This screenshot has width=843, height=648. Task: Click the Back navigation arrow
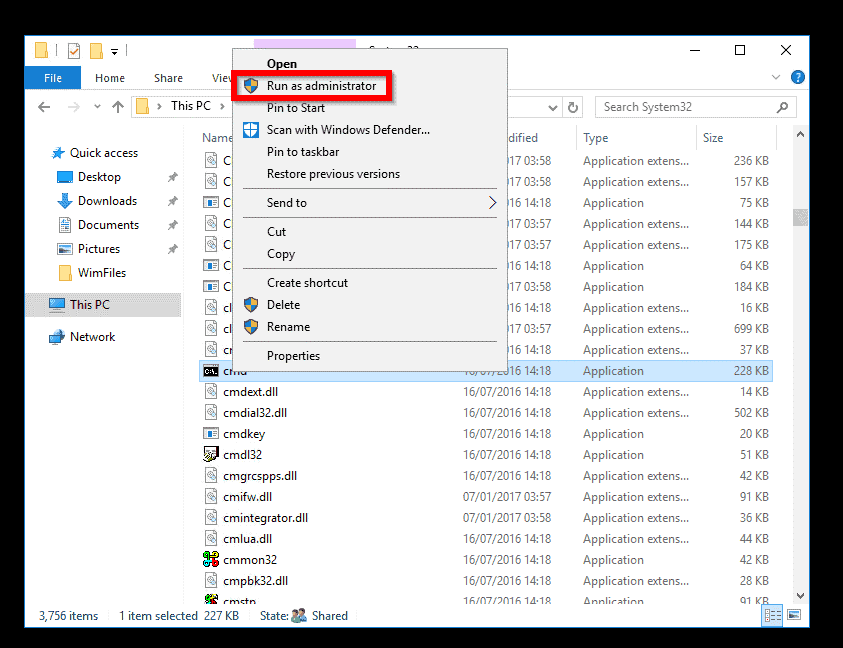click(44, 107)
